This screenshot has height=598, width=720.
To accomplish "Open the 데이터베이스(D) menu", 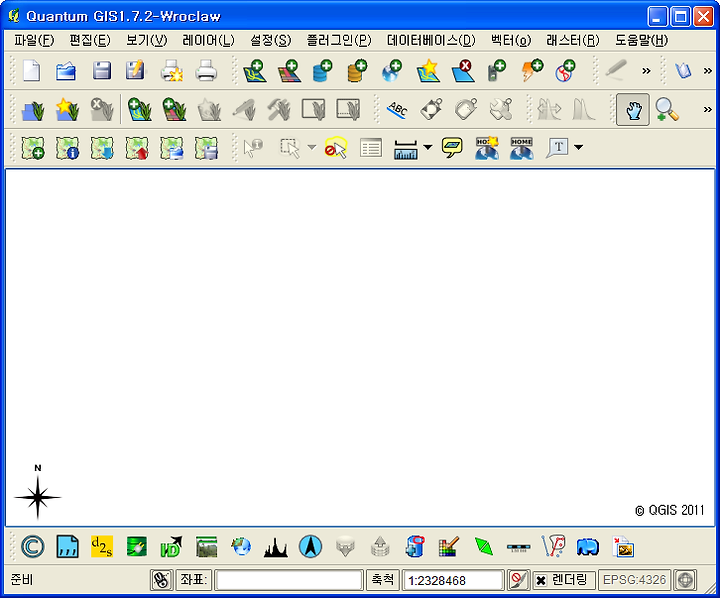I will point(431,40).
